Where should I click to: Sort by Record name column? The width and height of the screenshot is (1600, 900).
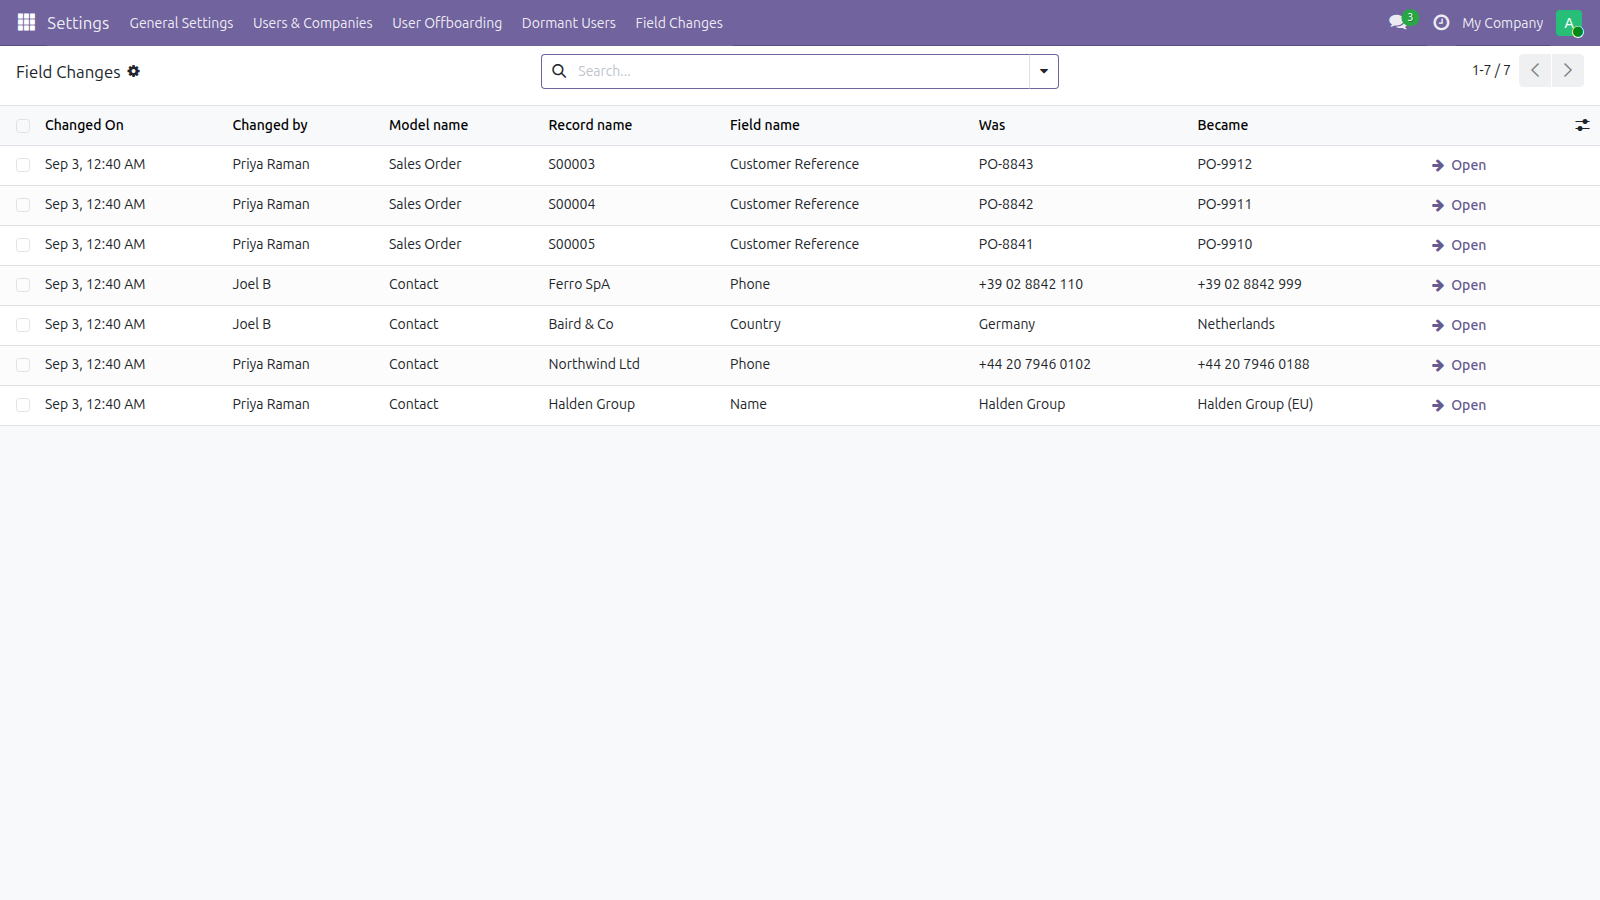(590, 125)
